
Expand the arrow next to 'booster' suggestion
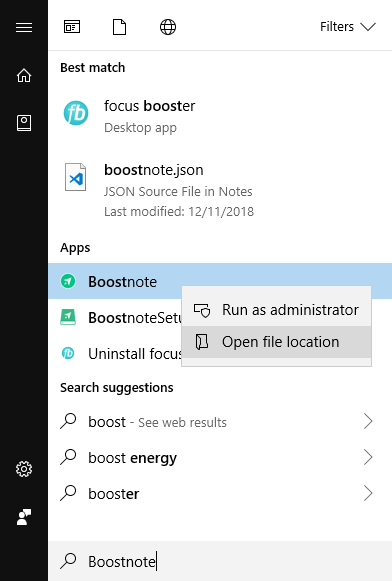tap(368, 493)
